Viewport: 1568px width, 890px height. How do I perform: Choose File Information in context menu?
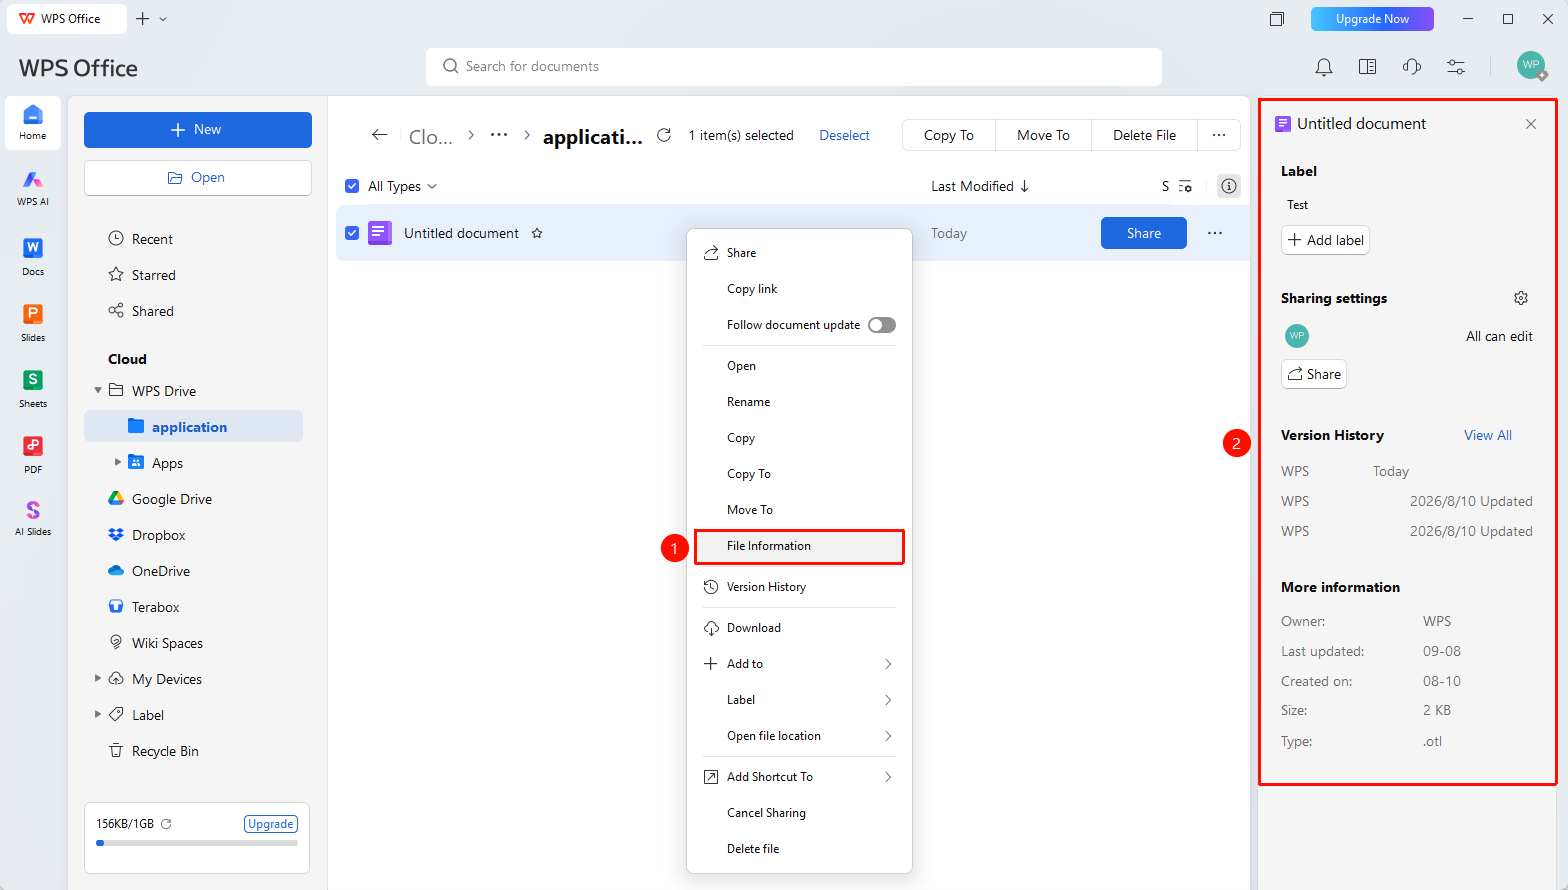[799, 546]
